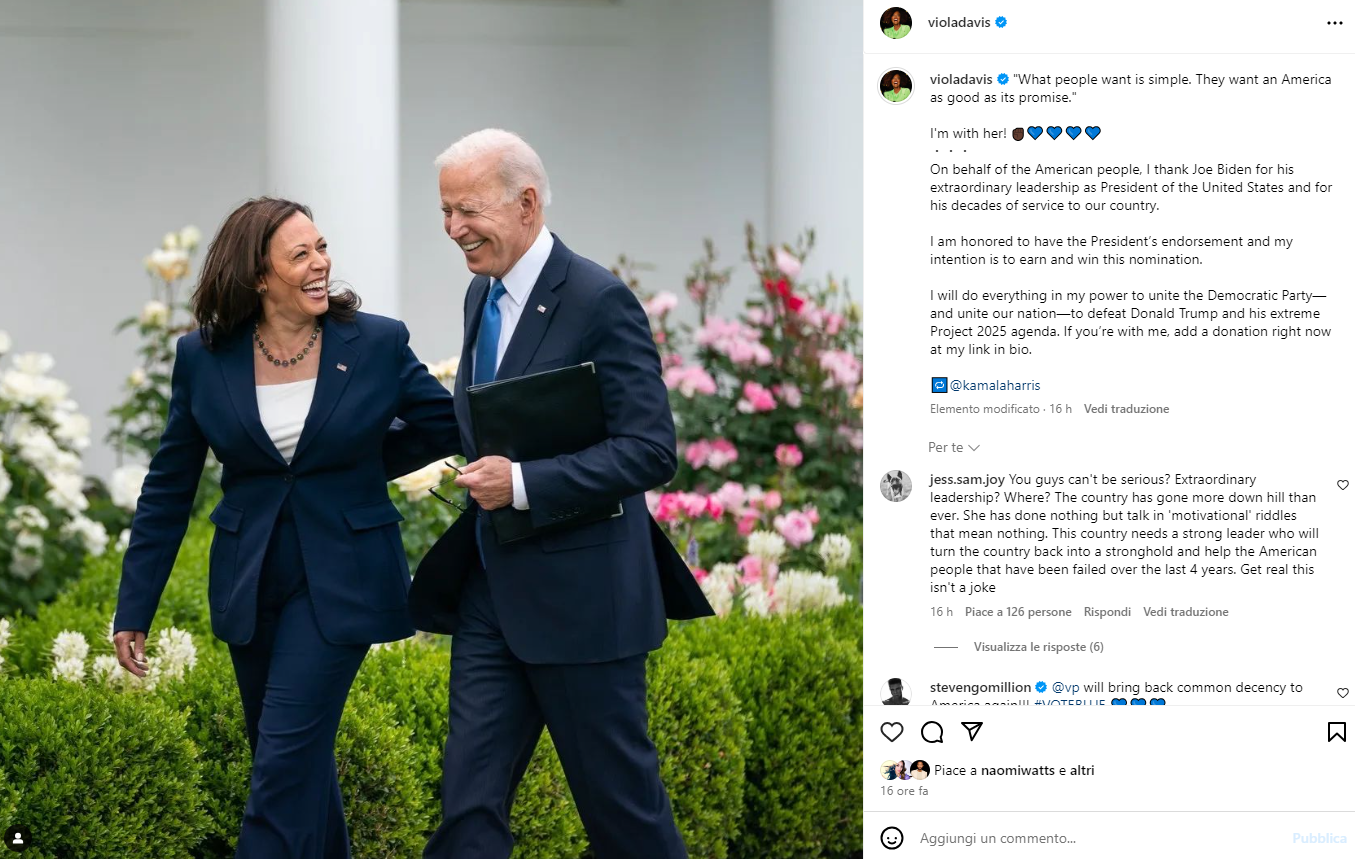Screen dimensions: 1355x859
Task: Like the post with the heart icon
Action: (892, 732)
